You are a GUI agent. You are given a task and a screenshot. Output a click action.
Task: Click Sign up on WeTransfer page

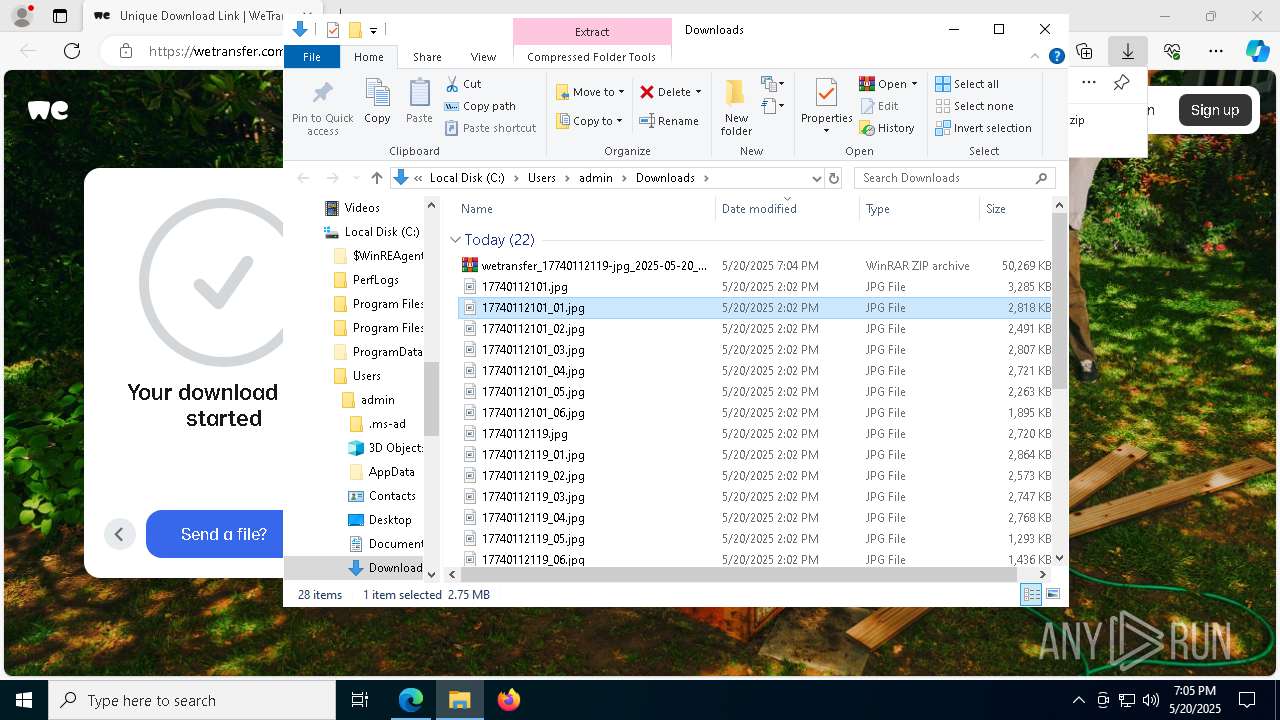click(x=1215, y=110)
